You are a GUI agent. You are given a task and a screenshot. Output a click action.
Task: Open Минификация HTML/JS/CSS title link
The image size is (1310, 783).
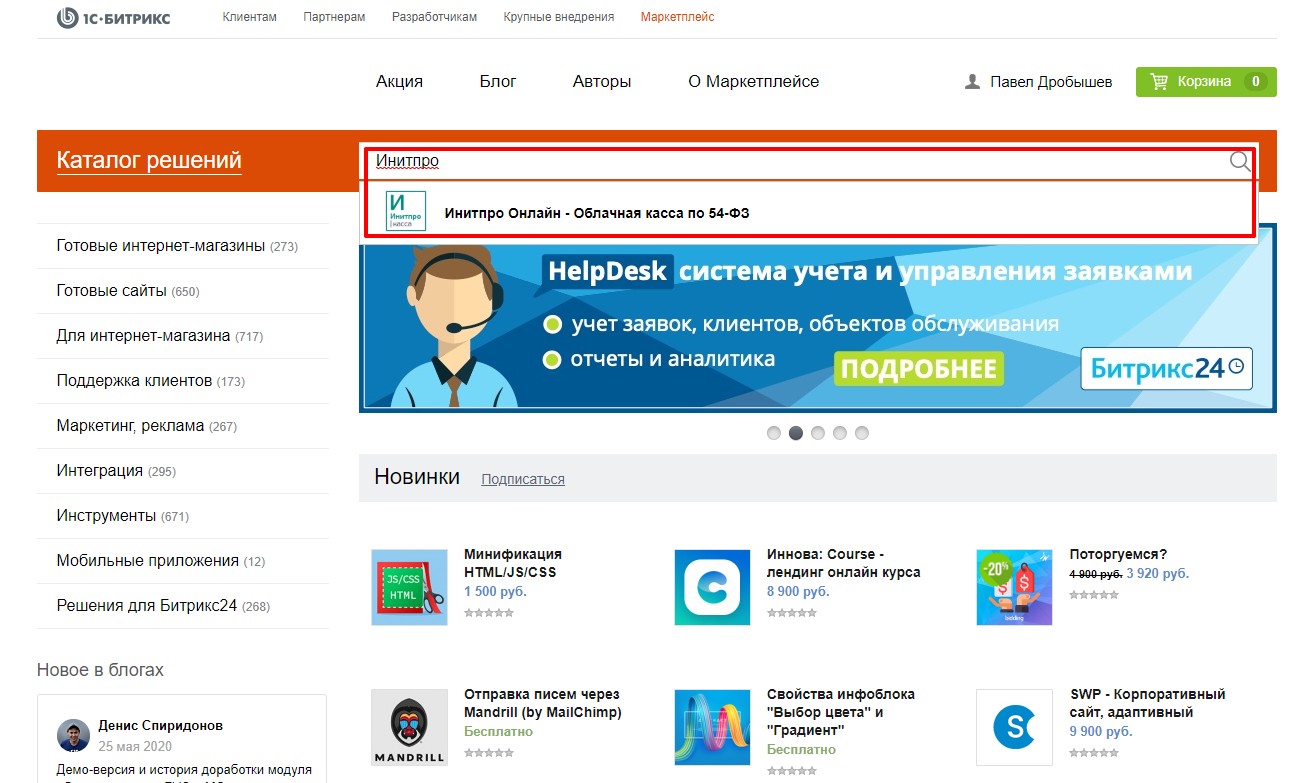point(513,563)
